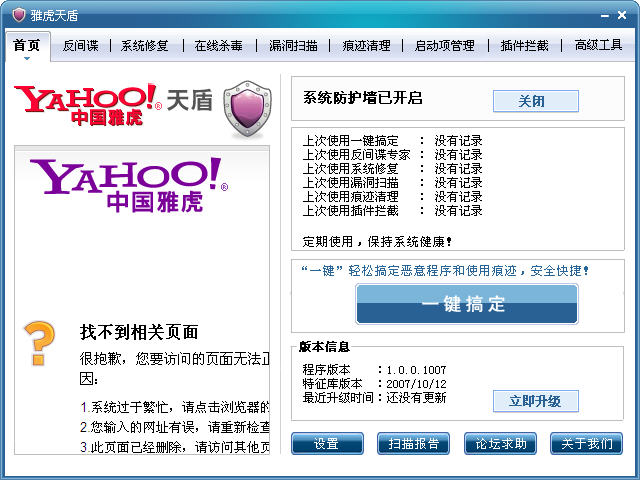Click the 很抱歉，您要访问的页面 text

tap(175, 359)
